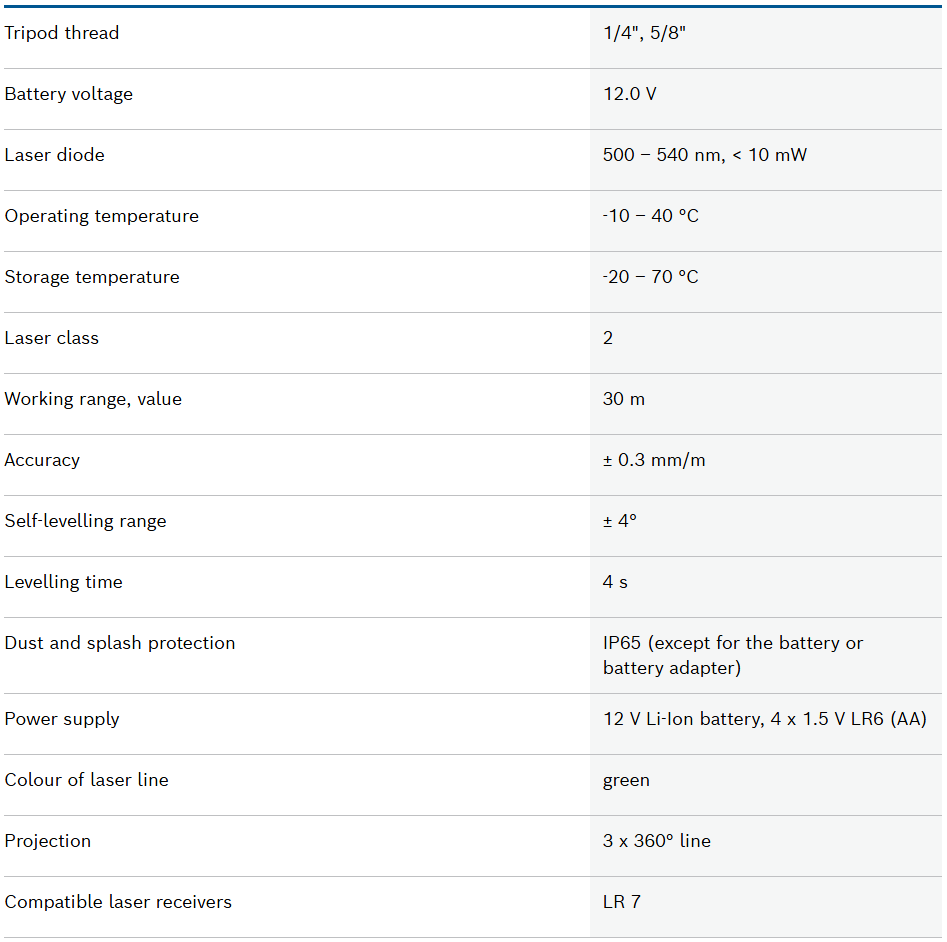Select the "30 m" working range value
The width and height of the screenshot is (947, 942).
coord(624,399)
